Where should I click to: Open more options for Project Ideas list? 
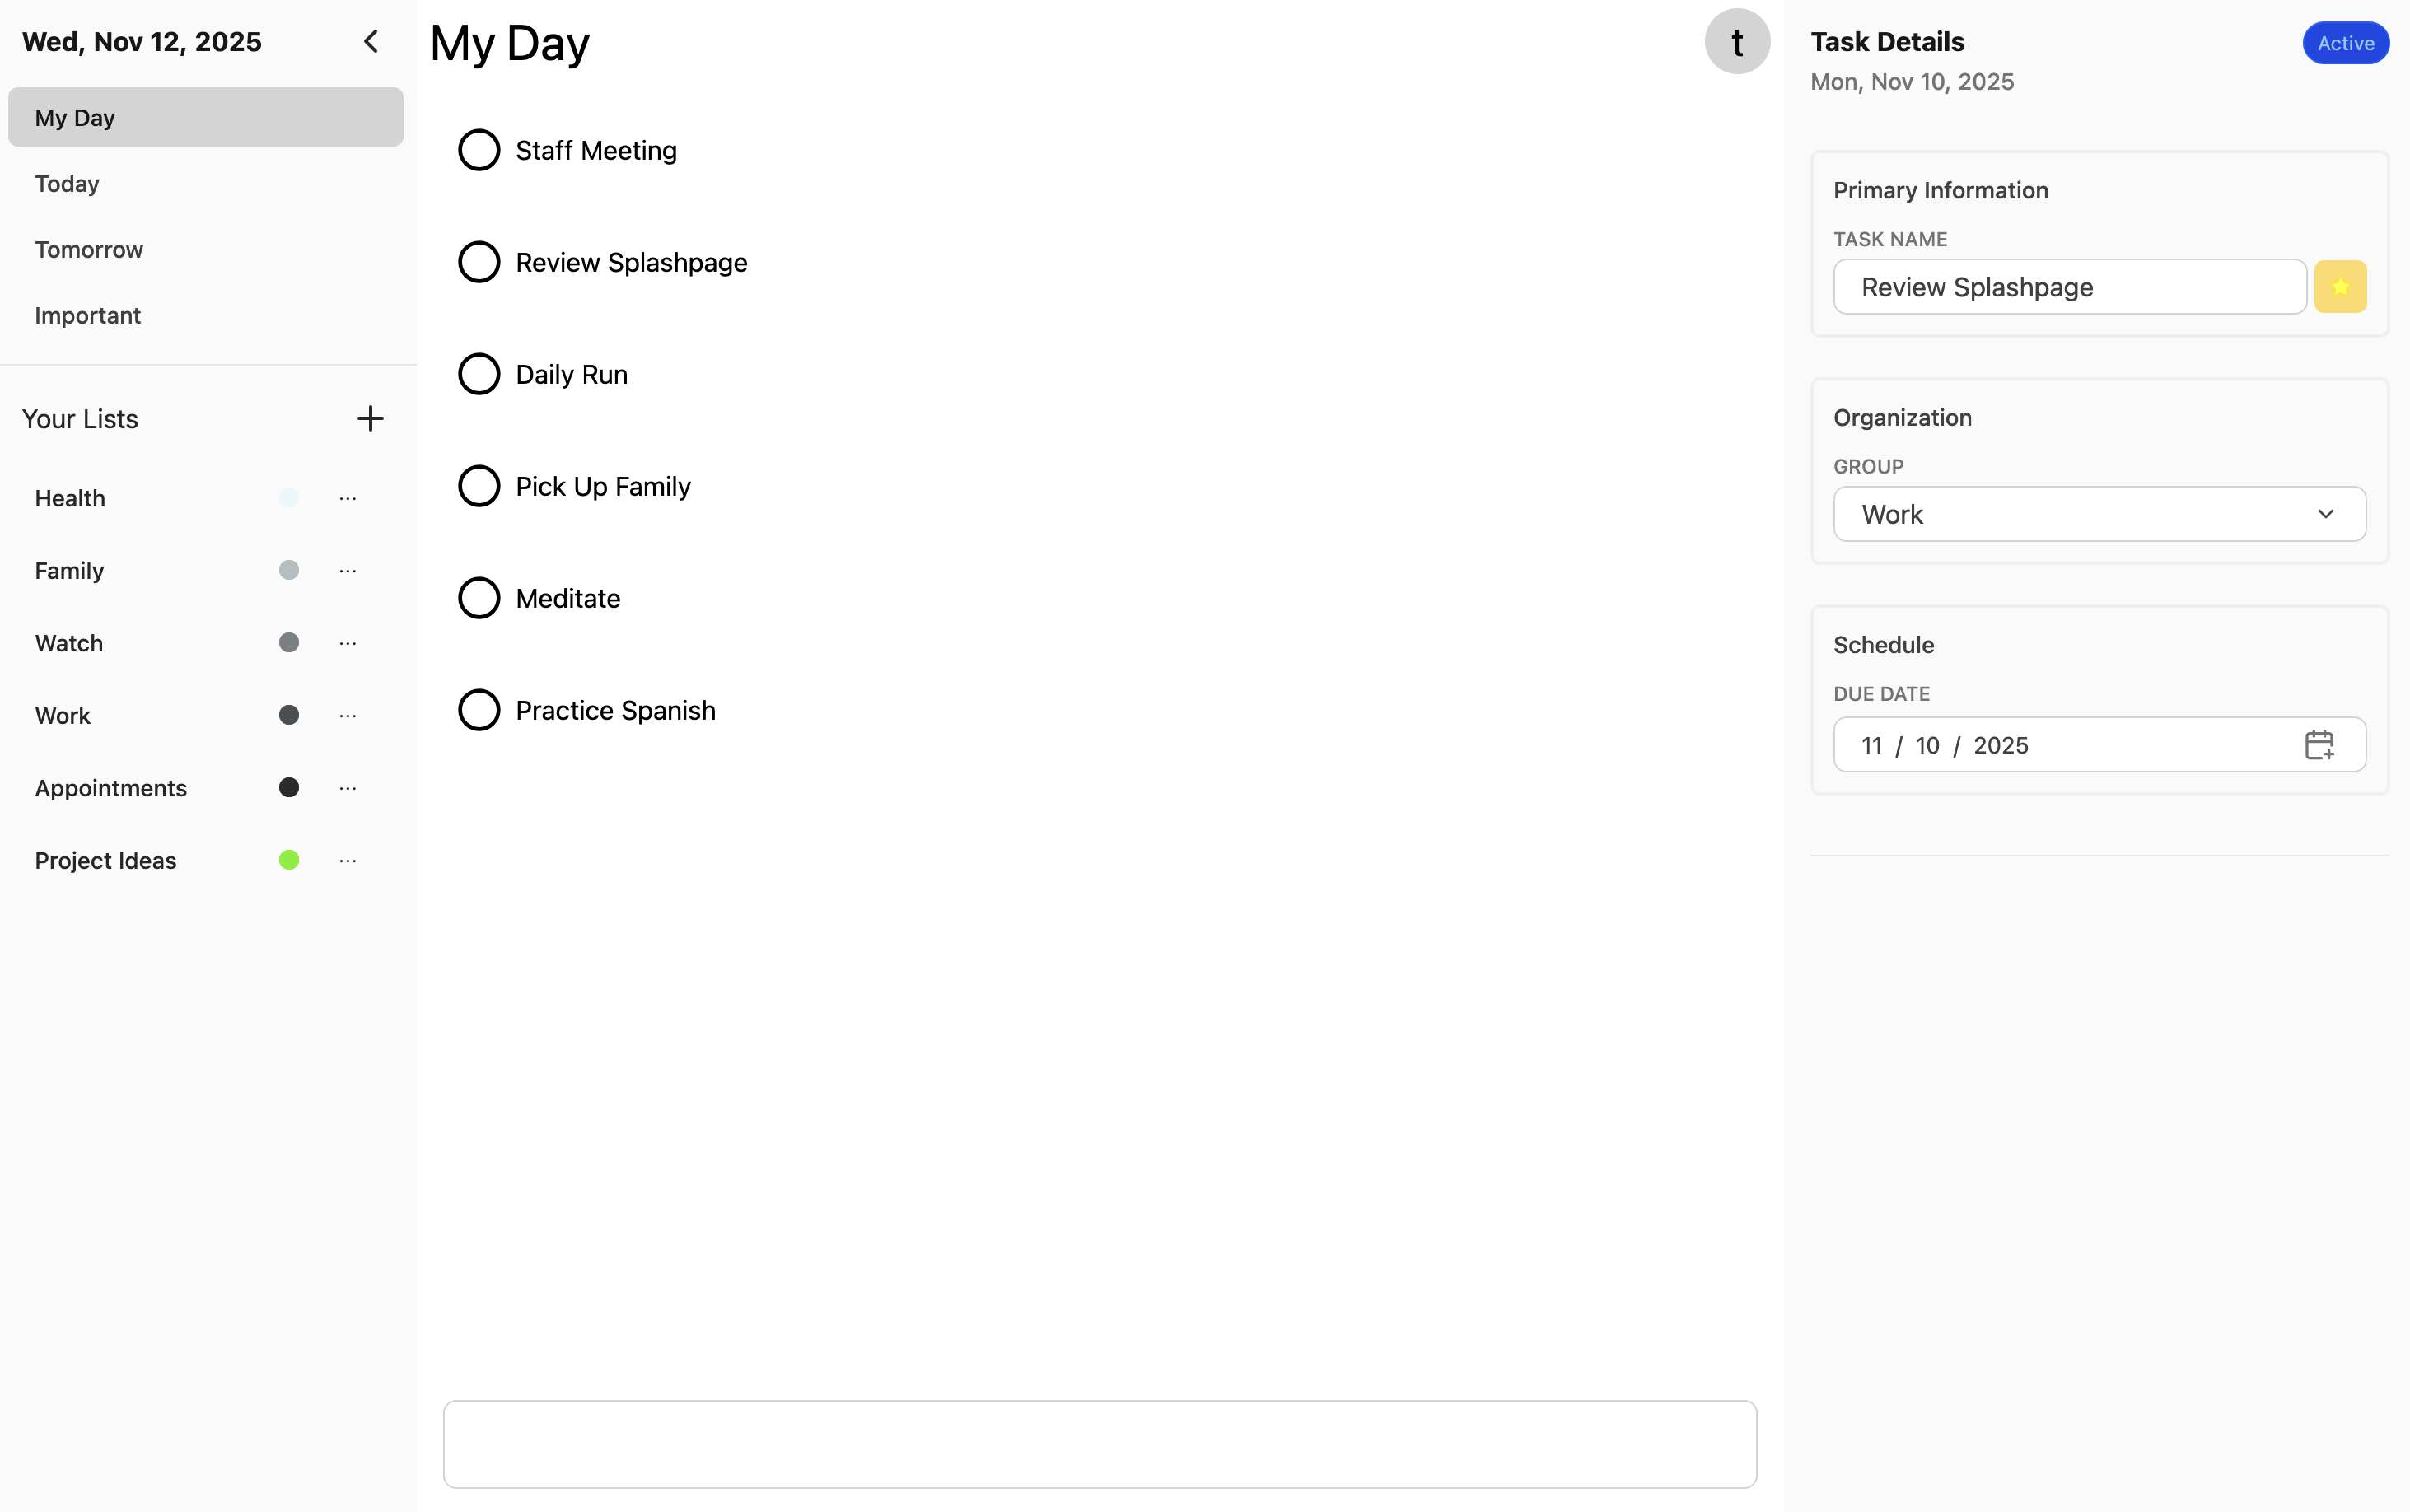[x=348, y=861]
